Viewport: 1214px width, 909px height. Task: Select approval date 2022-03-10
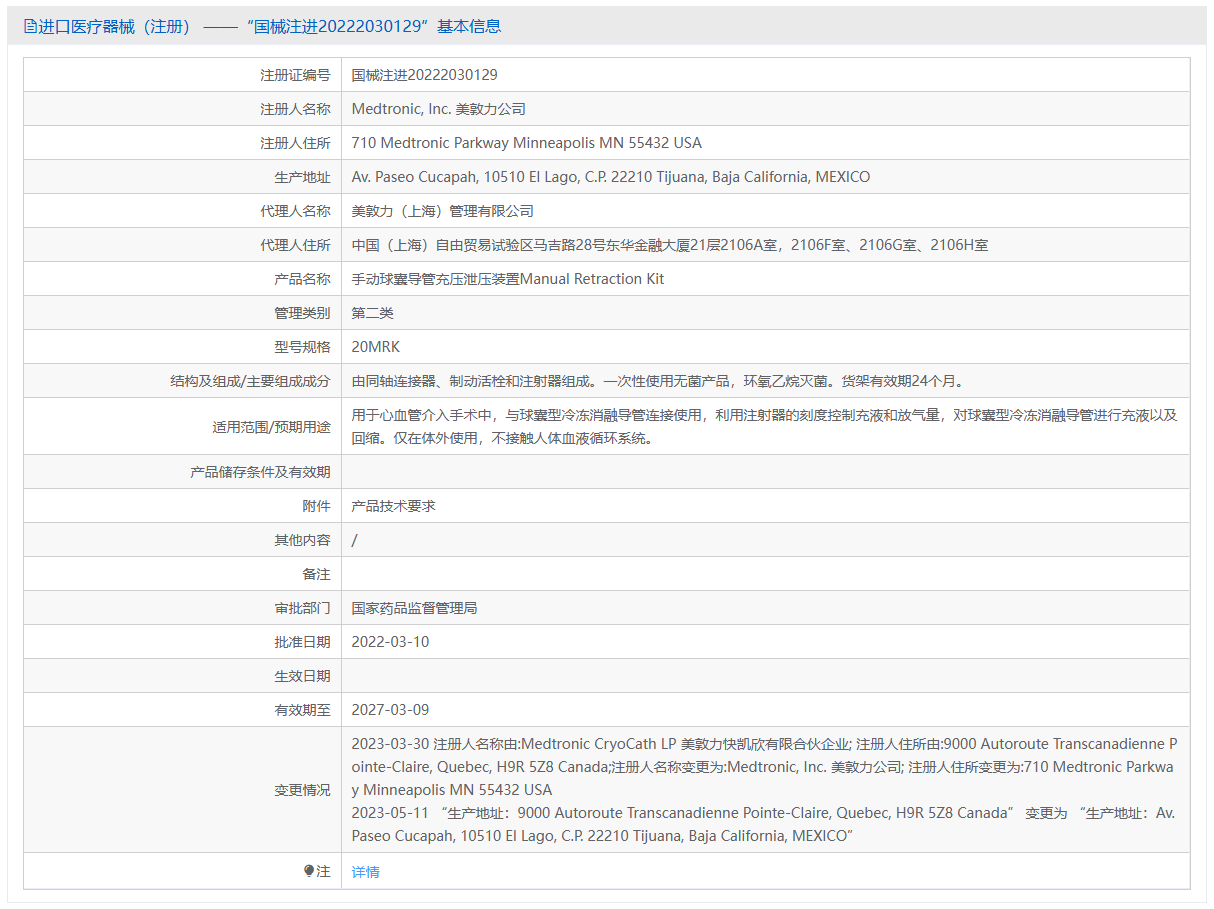tap(391, 642)
